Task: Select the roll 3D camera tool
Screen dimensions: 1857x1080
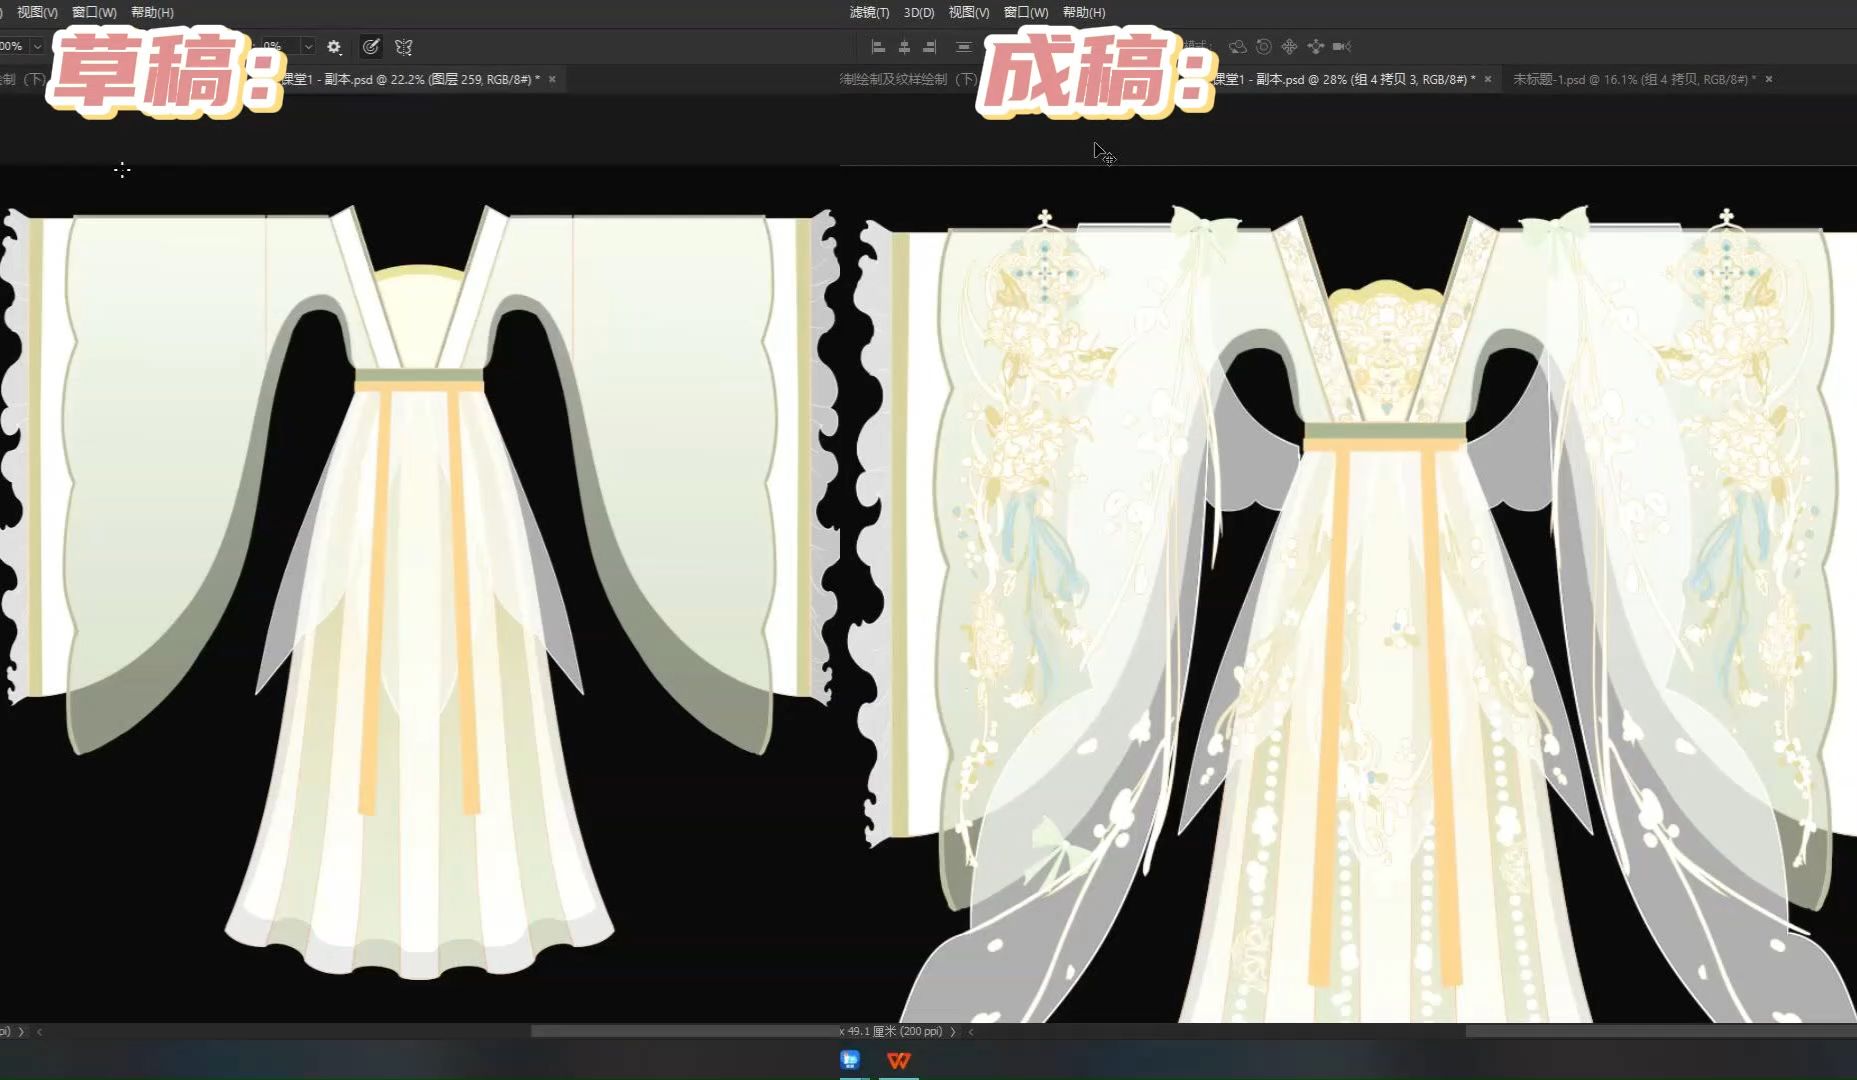Action: click(1263, 46)
